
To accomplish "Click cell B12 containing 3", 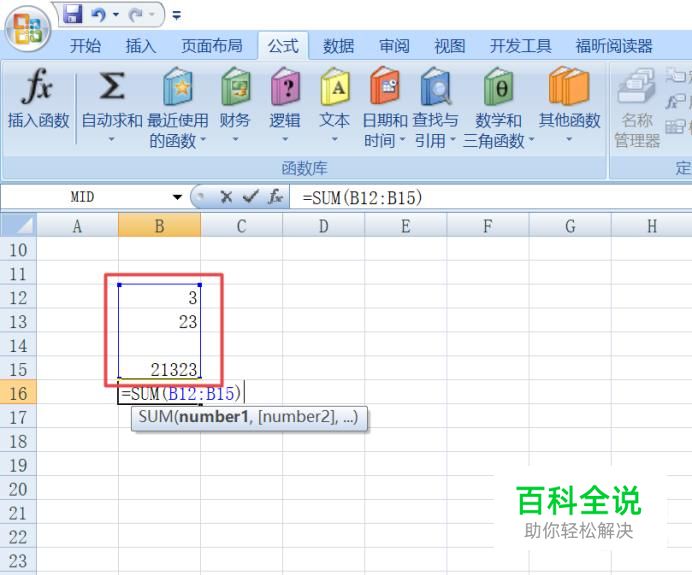I will tap(159, 297).
